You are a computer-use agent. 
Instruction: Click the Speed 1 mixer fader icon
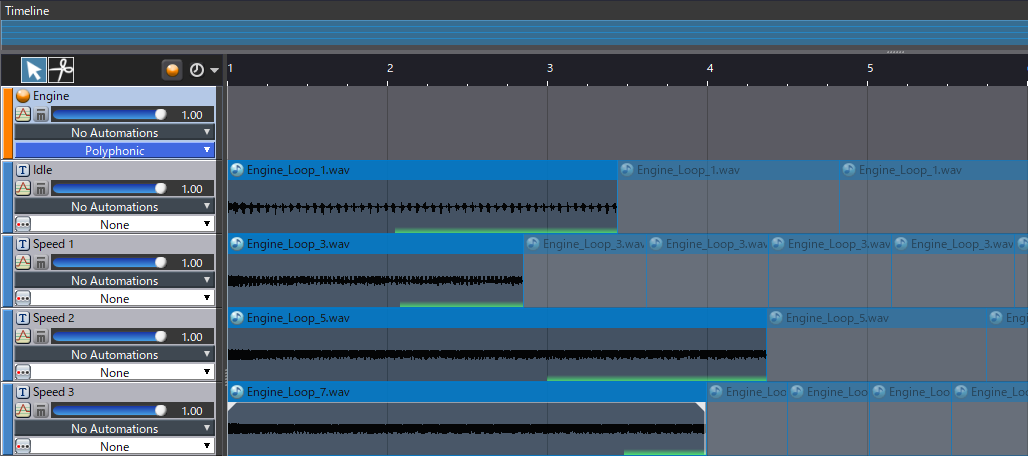[x=41, y=263]
